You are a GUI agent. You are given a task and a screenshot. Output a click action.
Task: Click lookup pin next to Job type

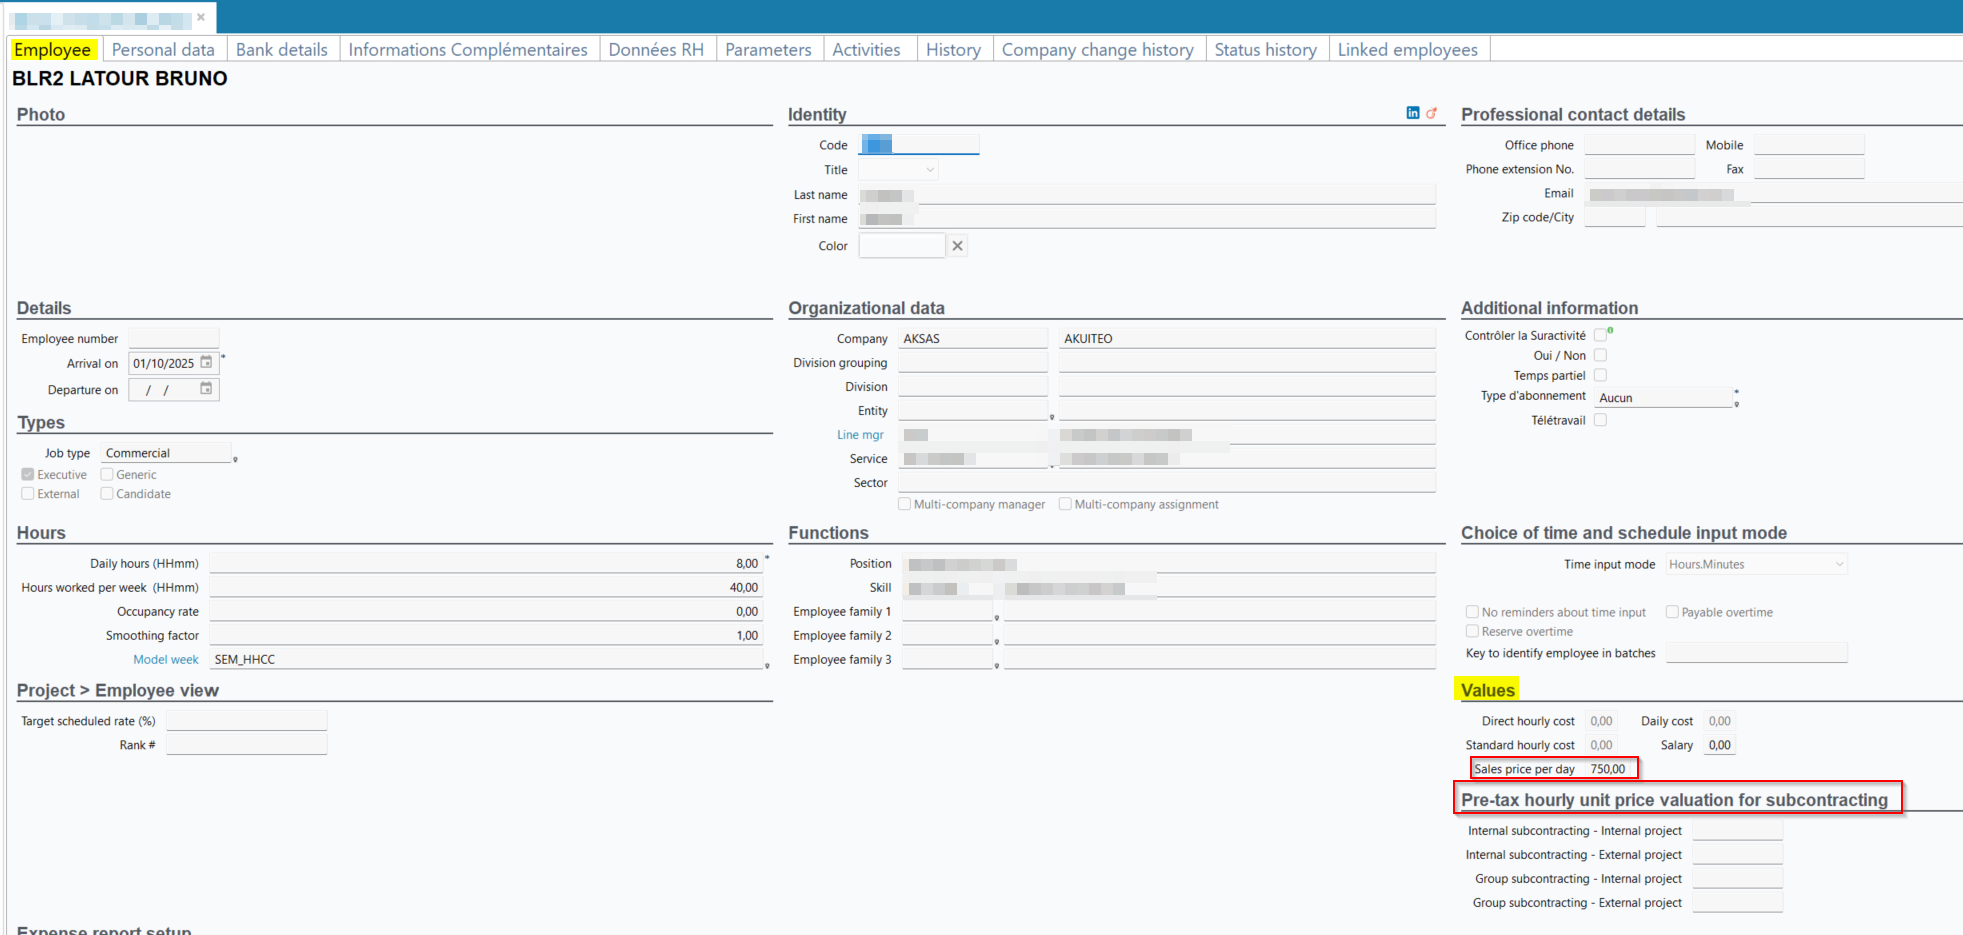[x=235, y=459]
